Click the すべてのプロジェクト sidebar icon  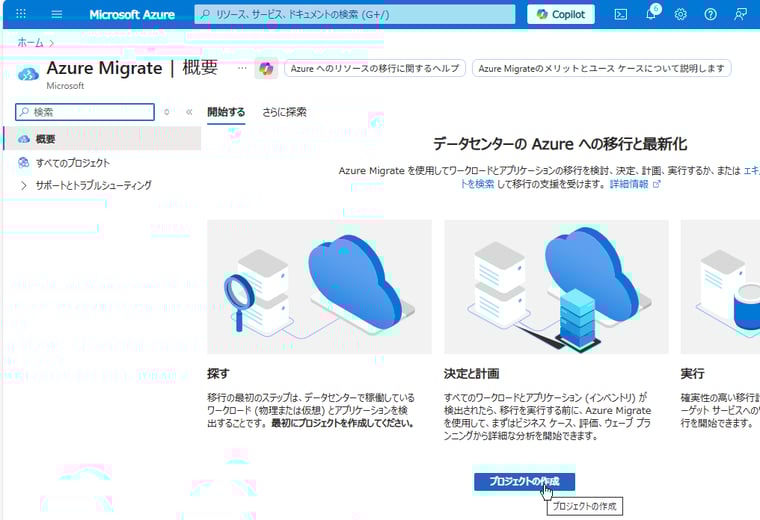click(x=23, y=163)
